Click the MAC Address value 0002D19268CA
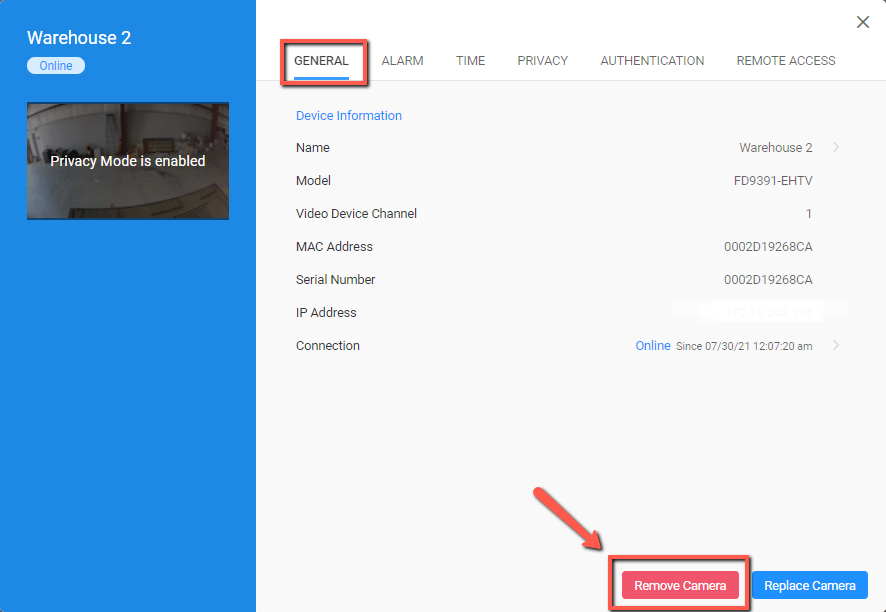This screenshot has width=886, height=612. [x=768, y=246]
